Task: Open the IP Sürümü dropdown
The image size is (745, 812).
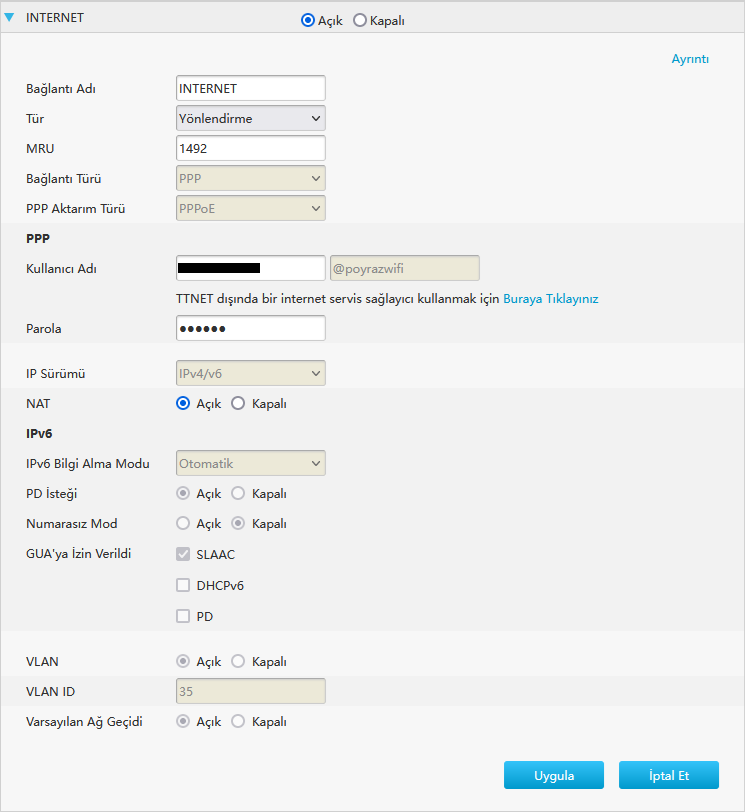Action: [x=251, y=373]
